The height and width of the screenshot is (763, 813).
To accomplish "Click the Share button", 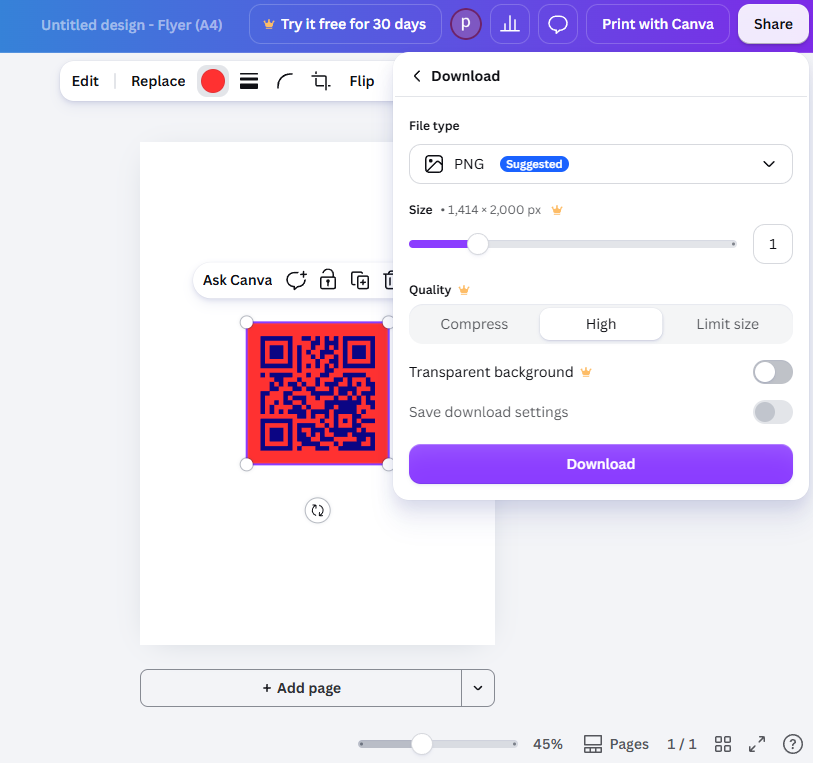I will (x=773, y=24).
